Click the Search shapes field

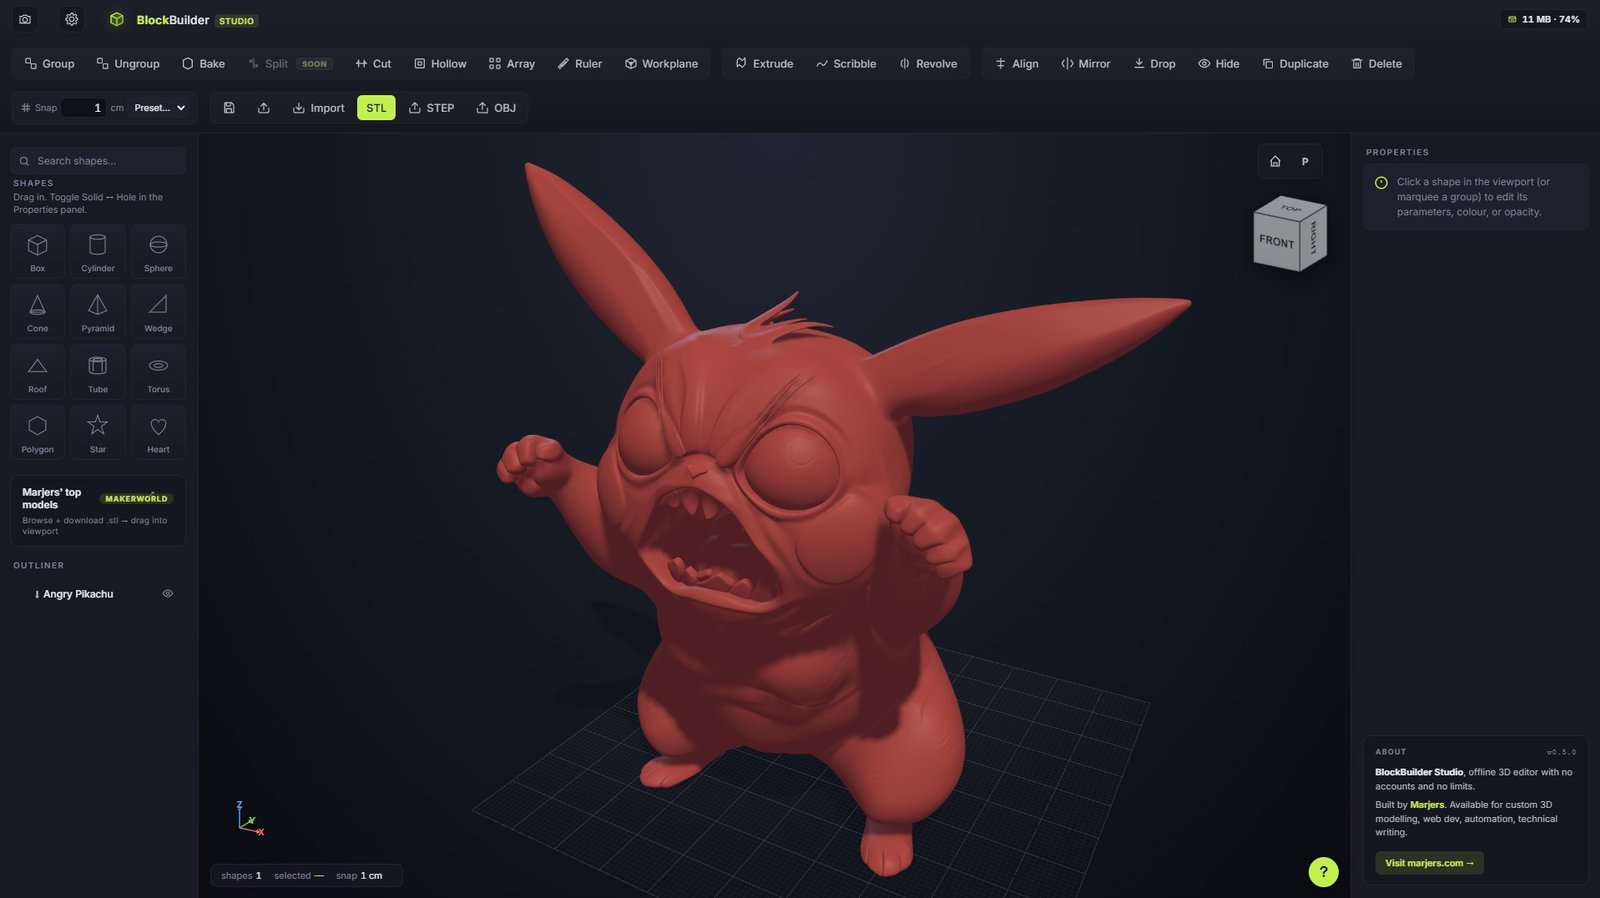click(98, 161)
